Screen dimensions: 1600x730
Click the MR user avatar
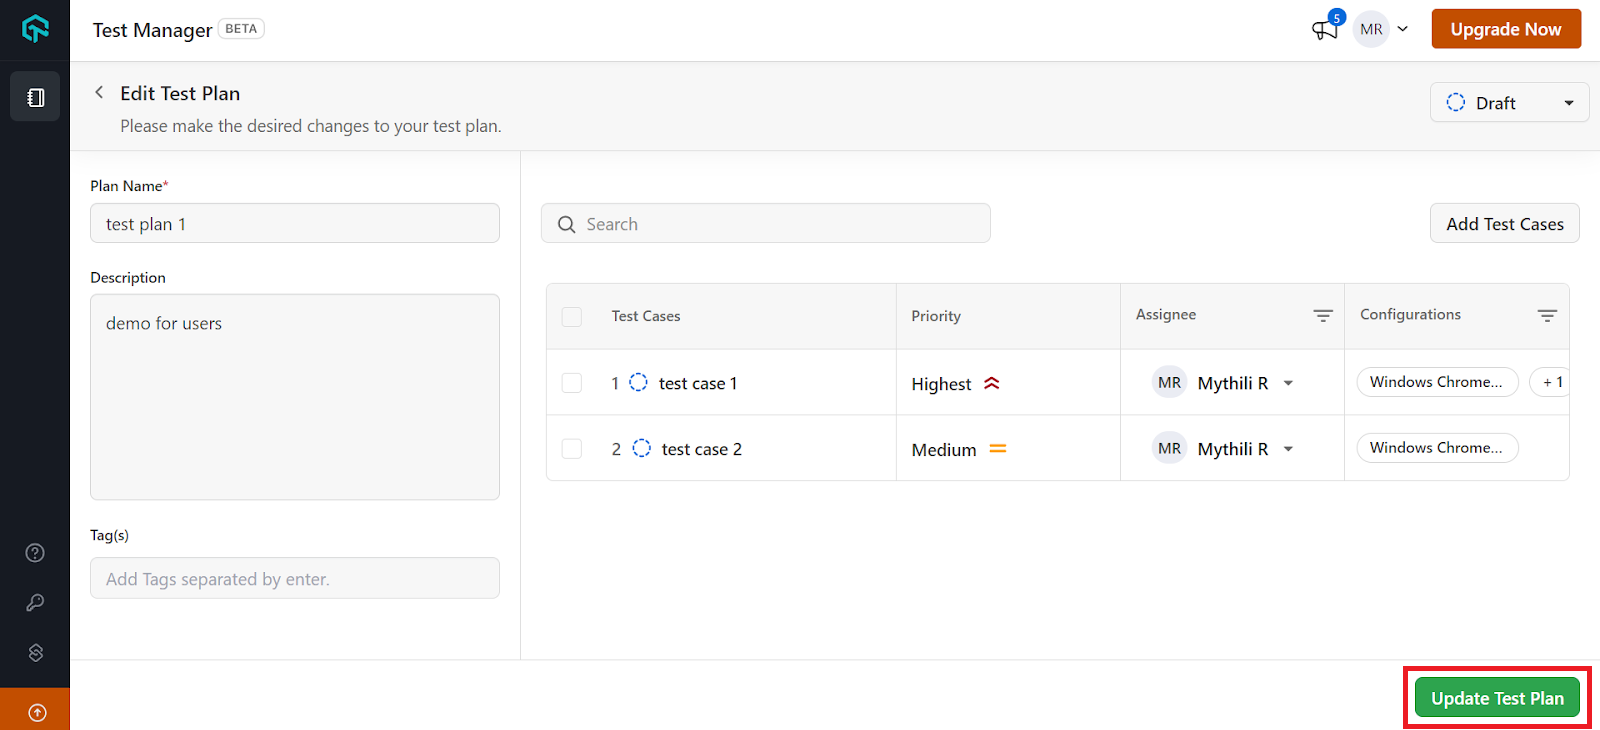tap(1371, 29)
